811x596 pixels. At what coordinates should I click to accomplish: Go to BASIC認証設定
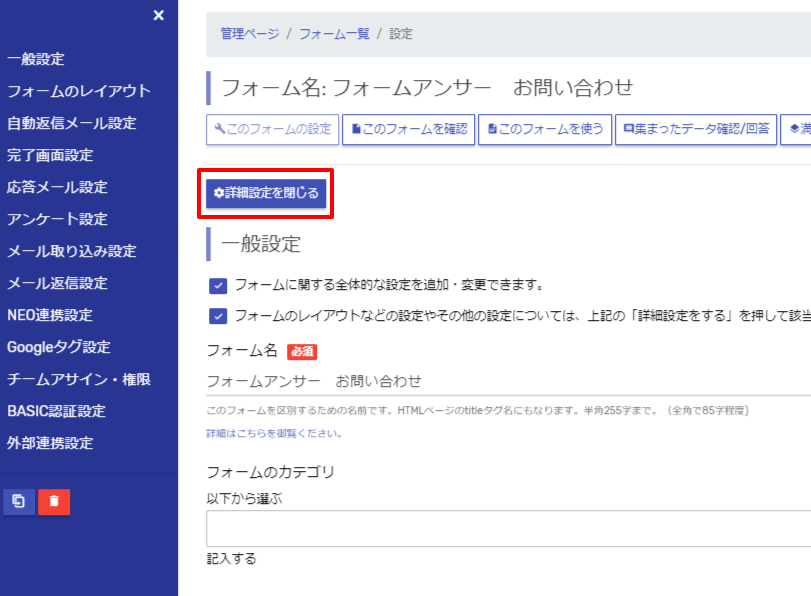(56, 411)
